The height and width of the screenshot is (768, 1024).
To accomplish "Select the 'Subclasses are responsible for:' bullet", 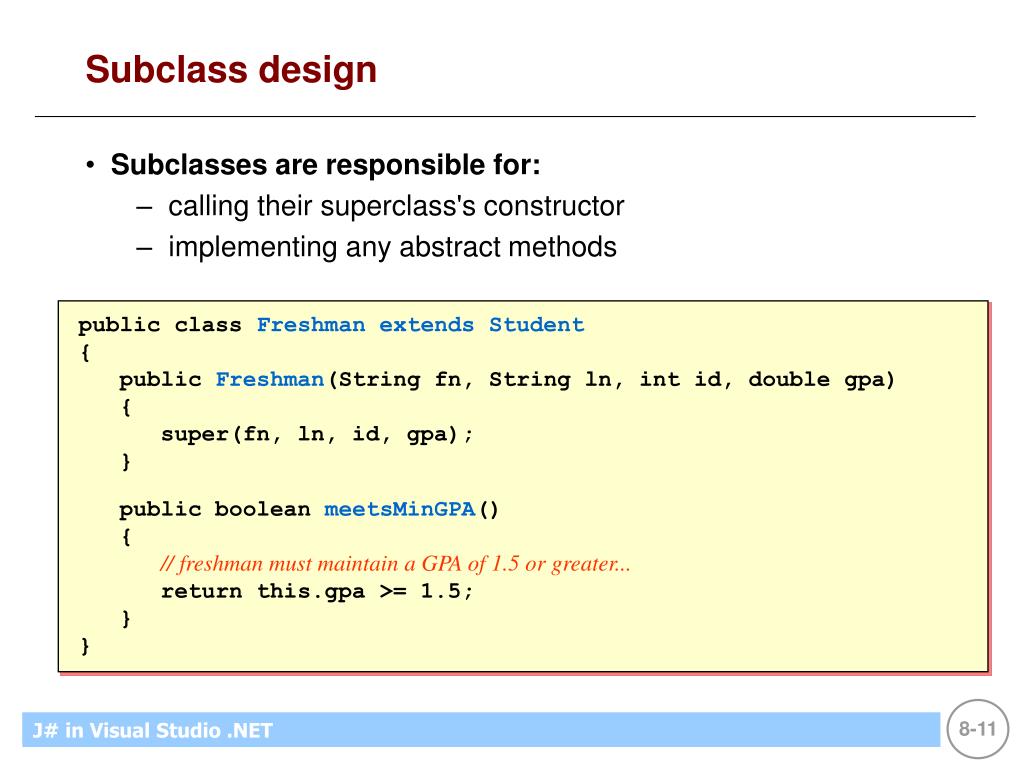I will click(325, 165).
